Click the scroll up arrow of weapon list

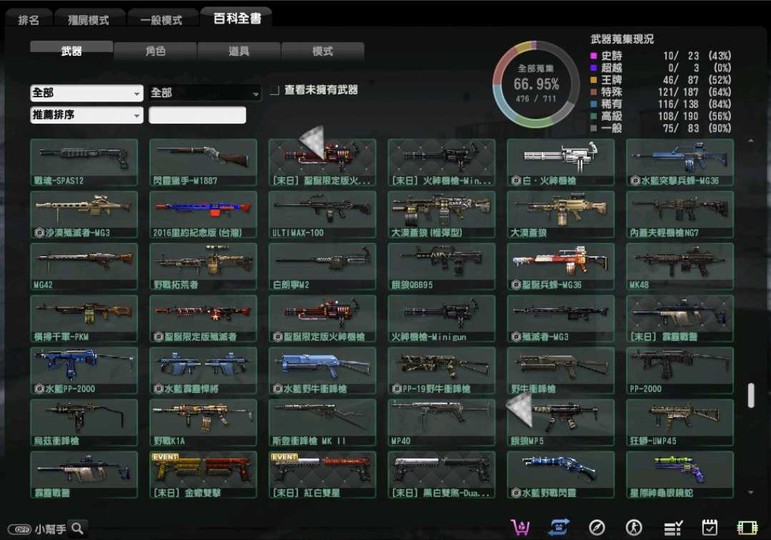tap(751, 141)
